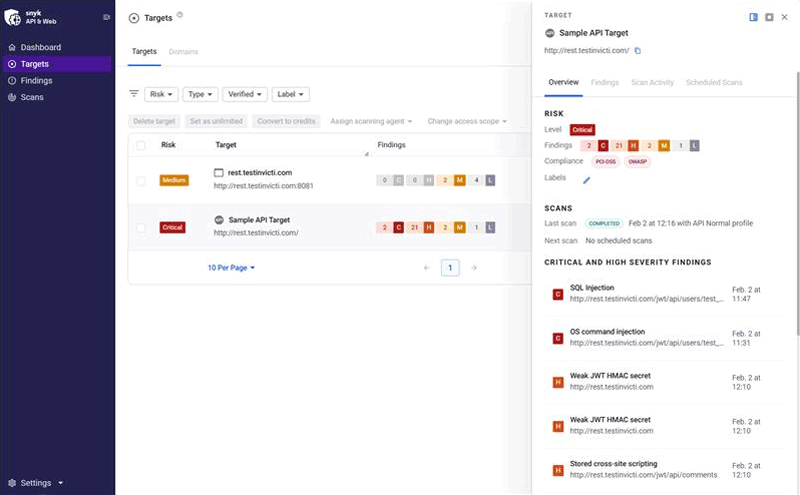Switch panel to side-docked layout icon

click(x=753, y=17)
